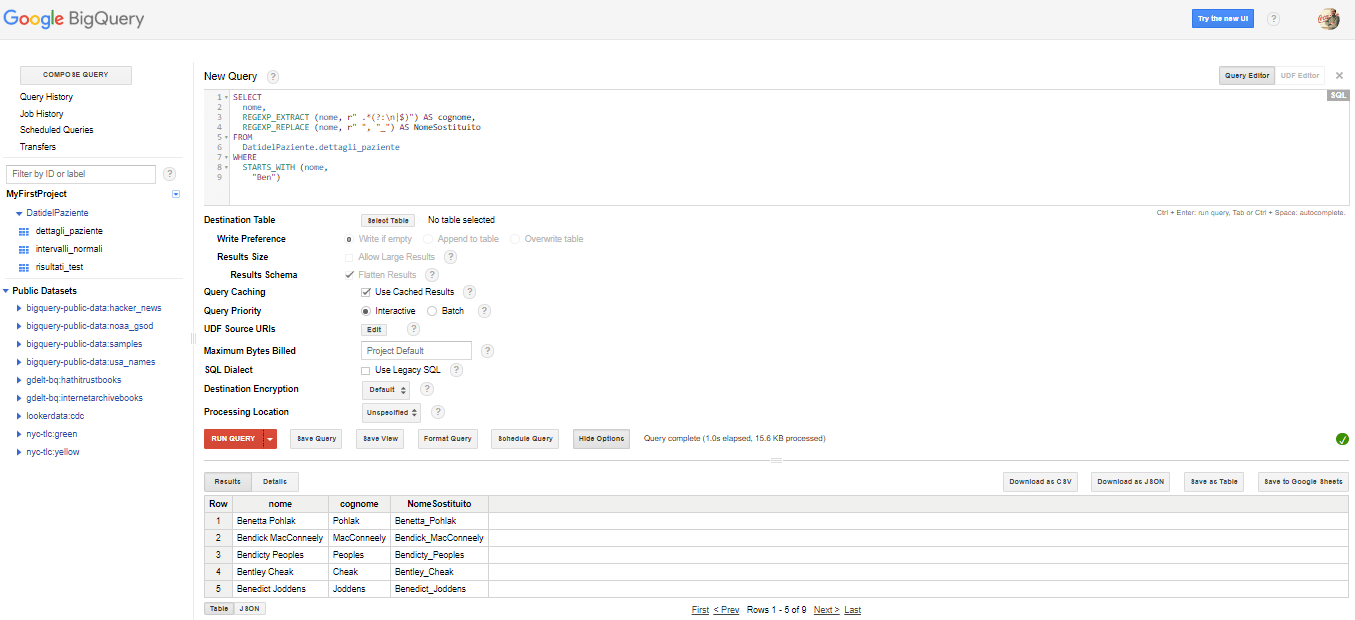Viewport: 1355px width, 620px height.
Task: Download results as JSON
Action: tap(1130, 481)
